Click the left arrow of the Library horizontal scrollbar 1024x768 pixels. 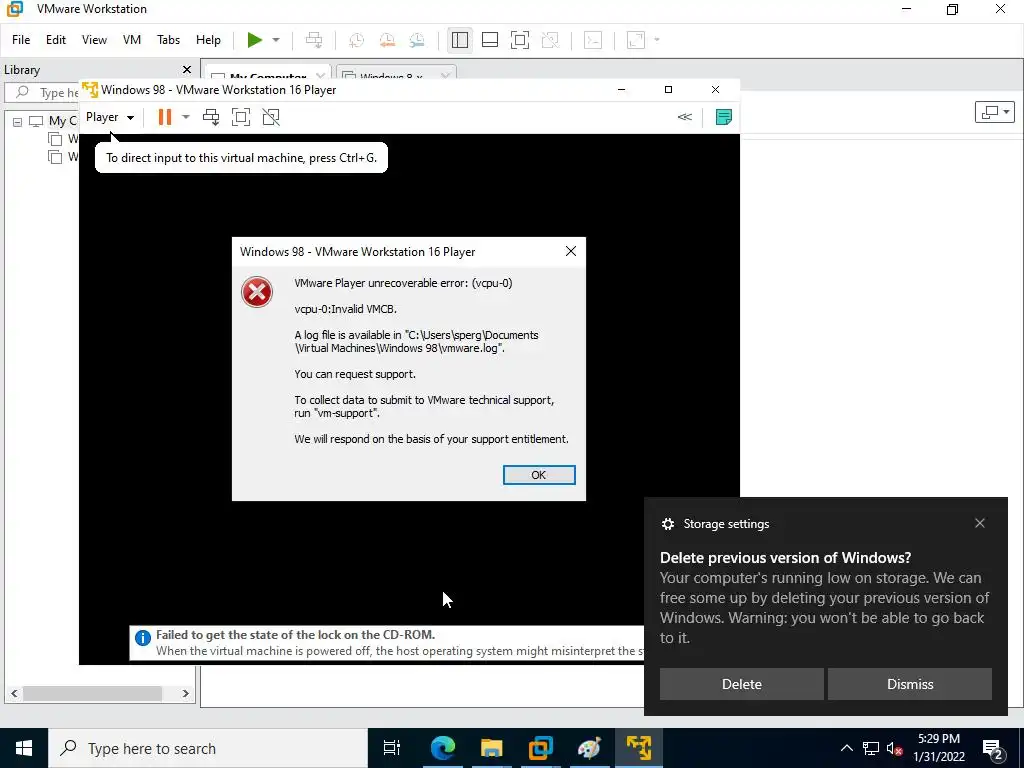coord(14,694)
